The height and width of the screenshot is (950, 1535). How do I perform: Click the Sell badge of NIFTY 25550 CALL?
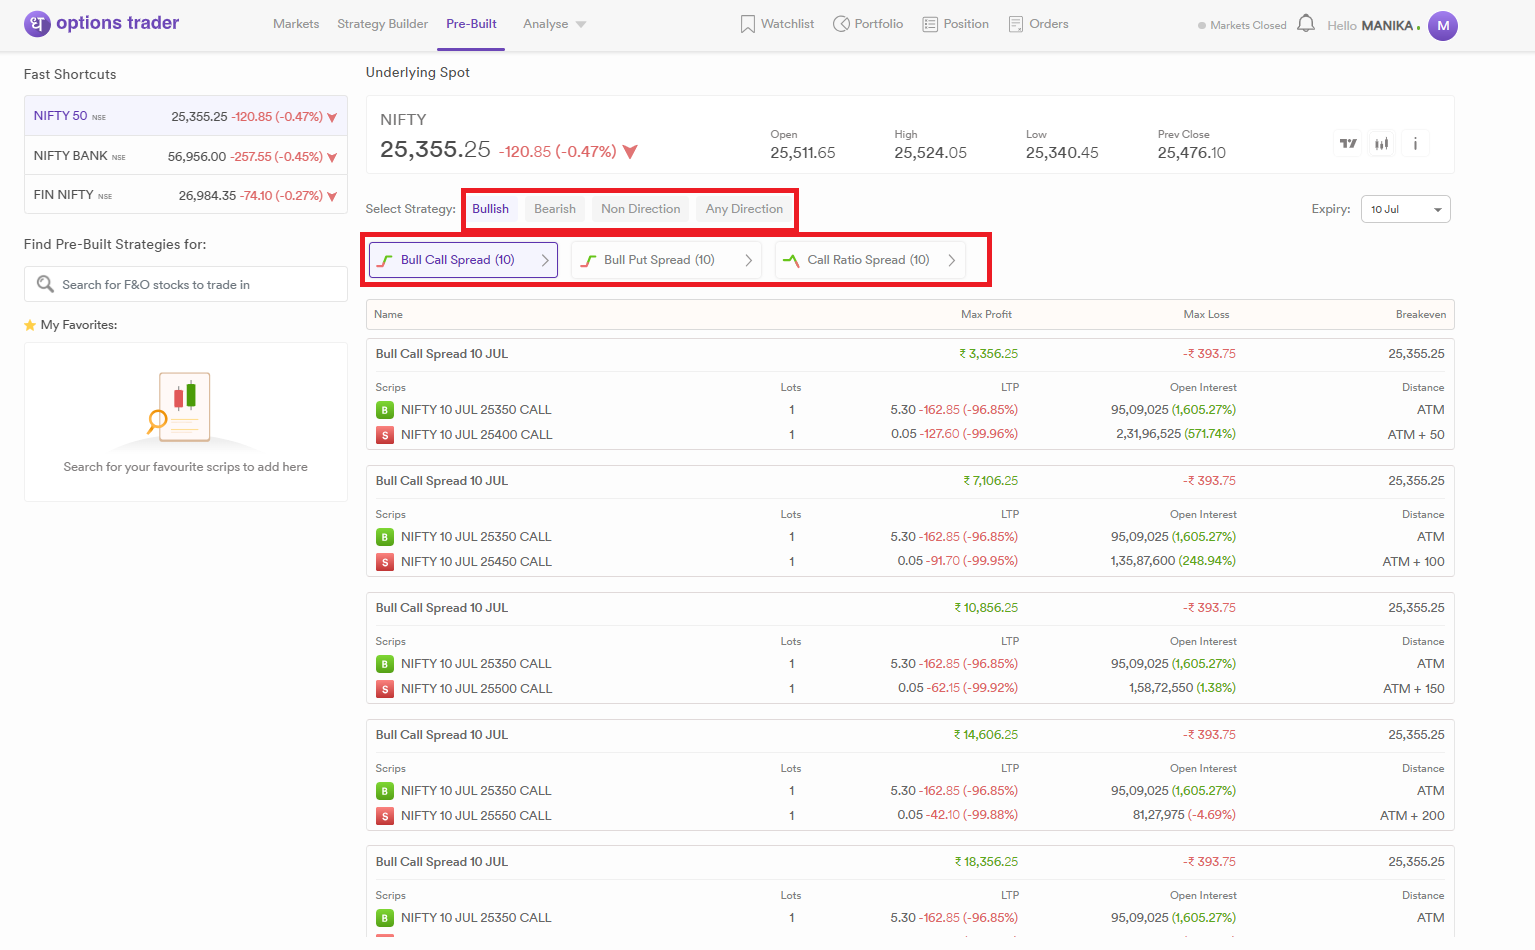point(385,816)
